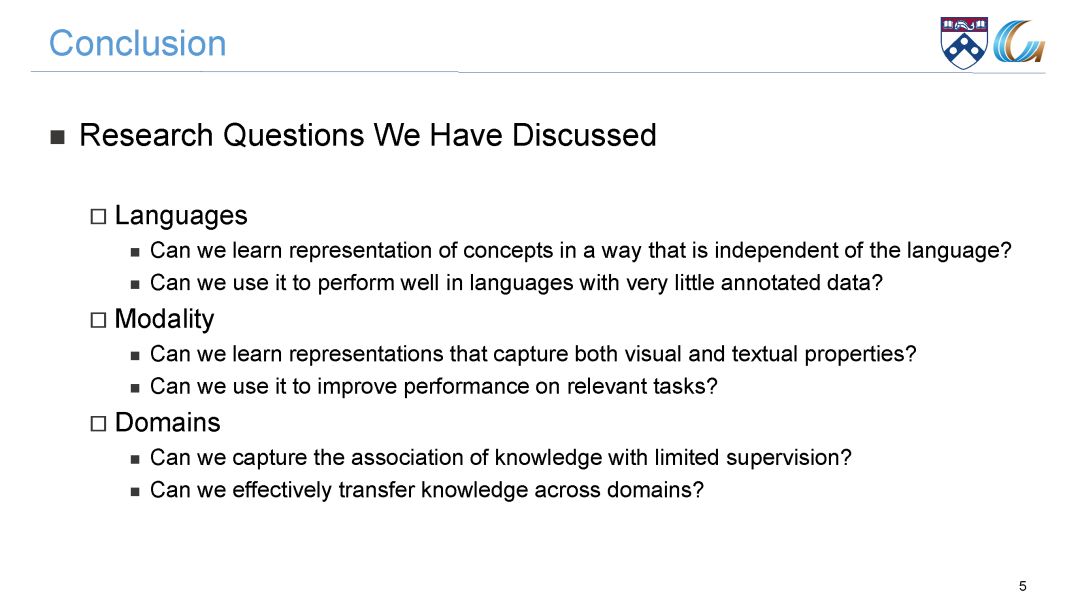Viewport: 1080px width, 607px height.
Task: Click the Penn shield logo
Action: click(x=964, y=43)
